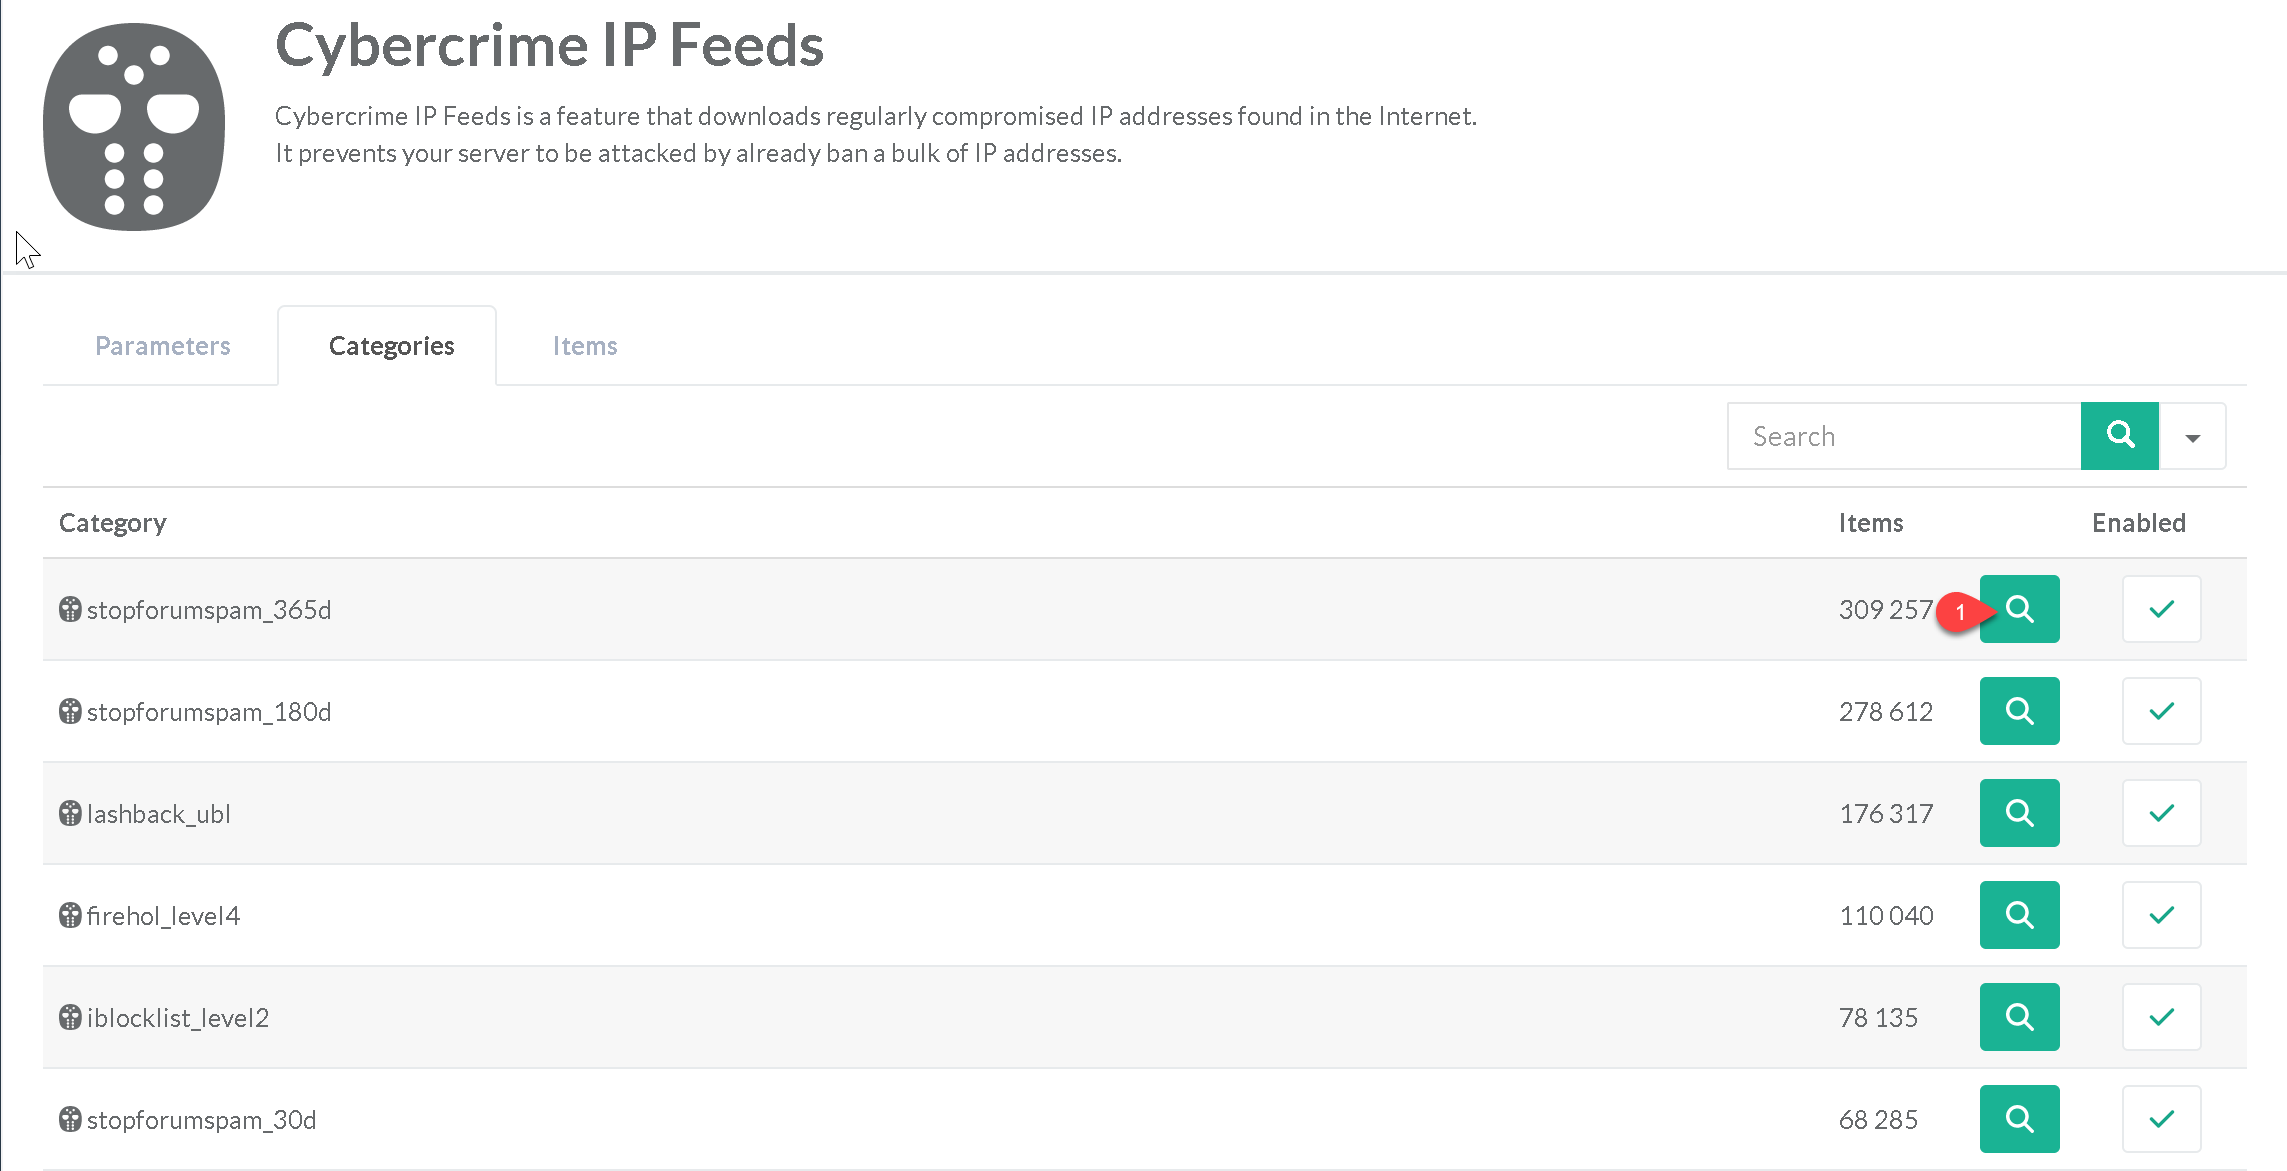View items of stopforumspam_365d category
The height and width of the screenshot is (1171, 2287).
(x=2019, y=609)
